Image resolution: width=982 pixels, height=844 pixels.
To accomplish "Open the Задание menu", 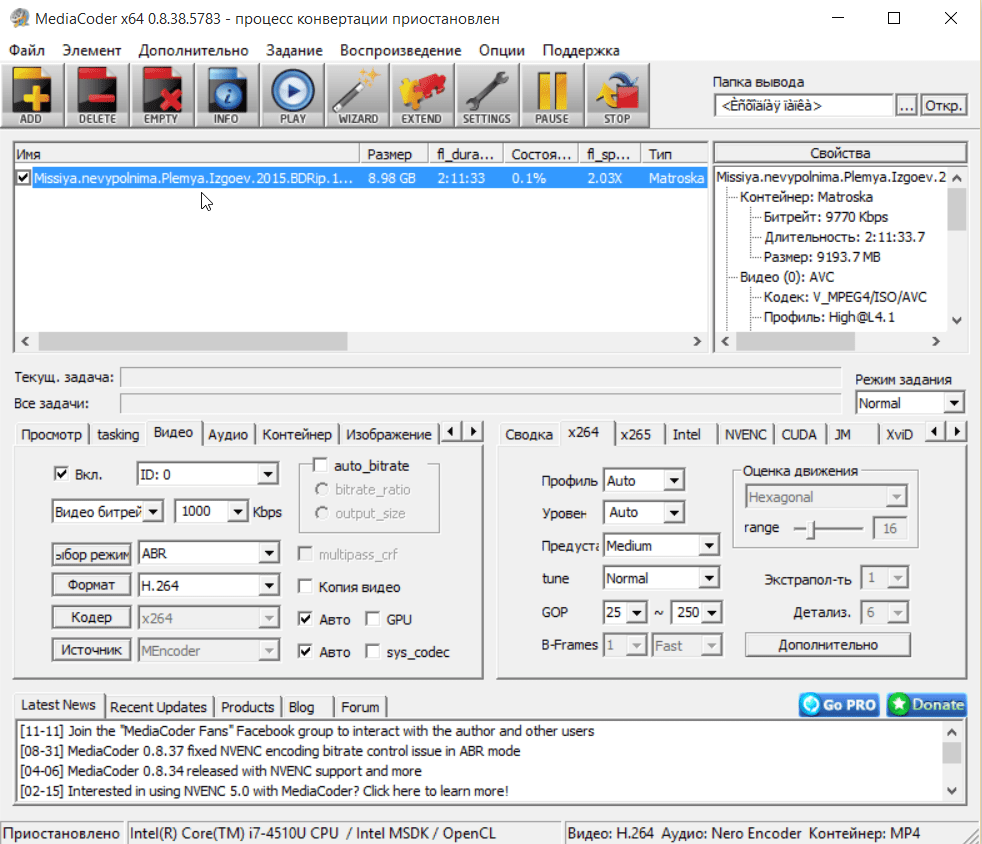I will pyautogui.click(x=294, y=50).
